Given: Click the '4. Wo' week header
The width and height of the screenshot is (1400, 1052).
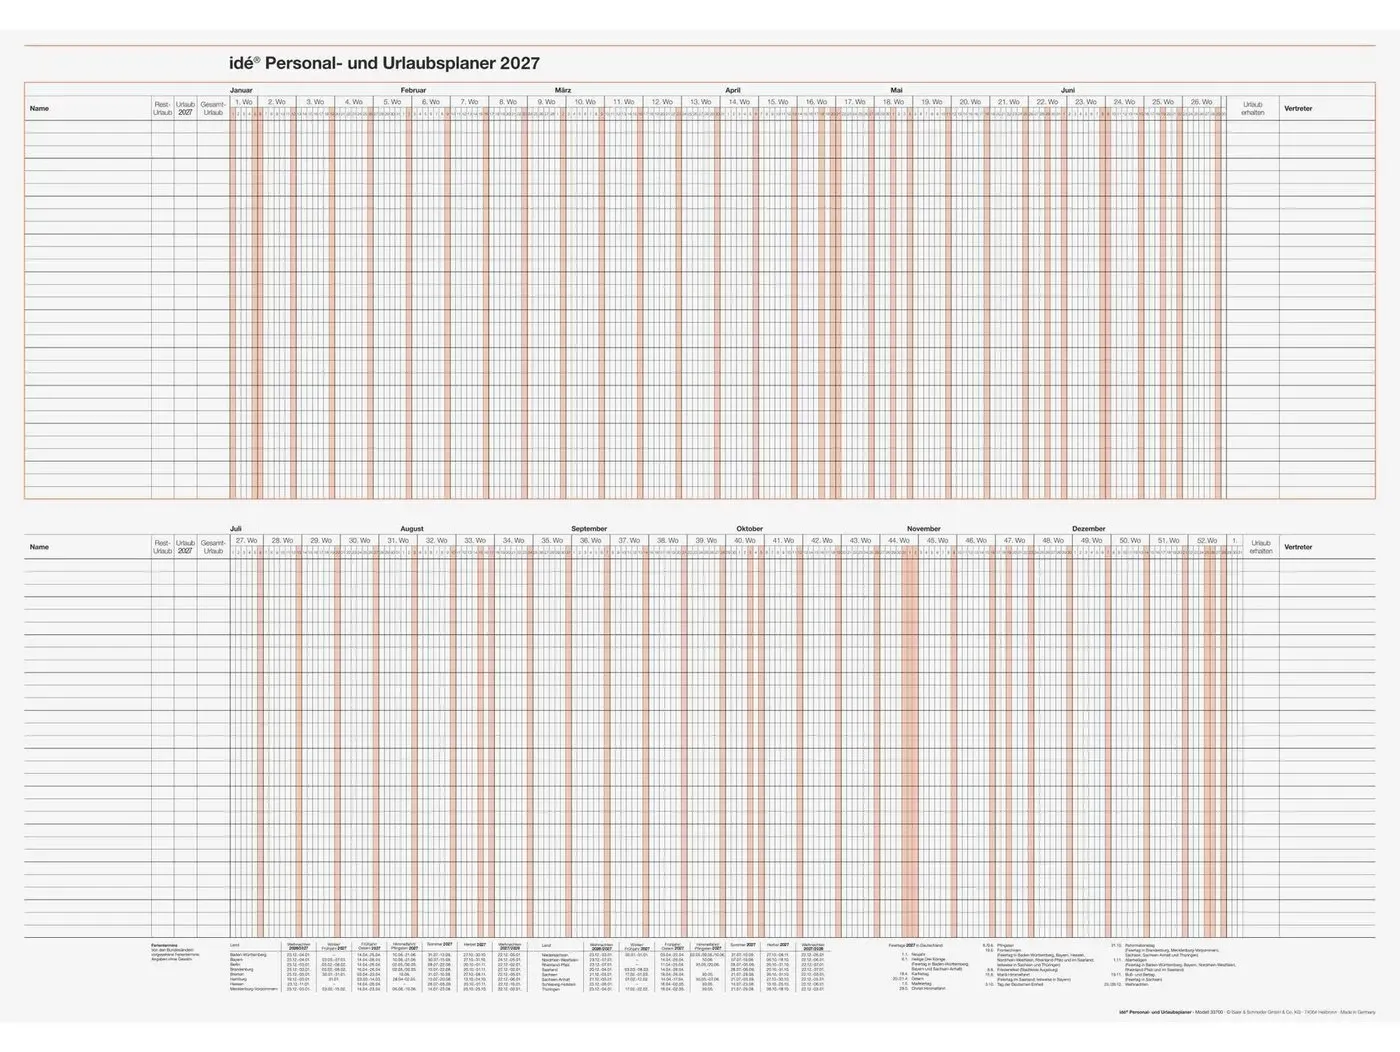Looking at the screenshot, I should [354, 101].
